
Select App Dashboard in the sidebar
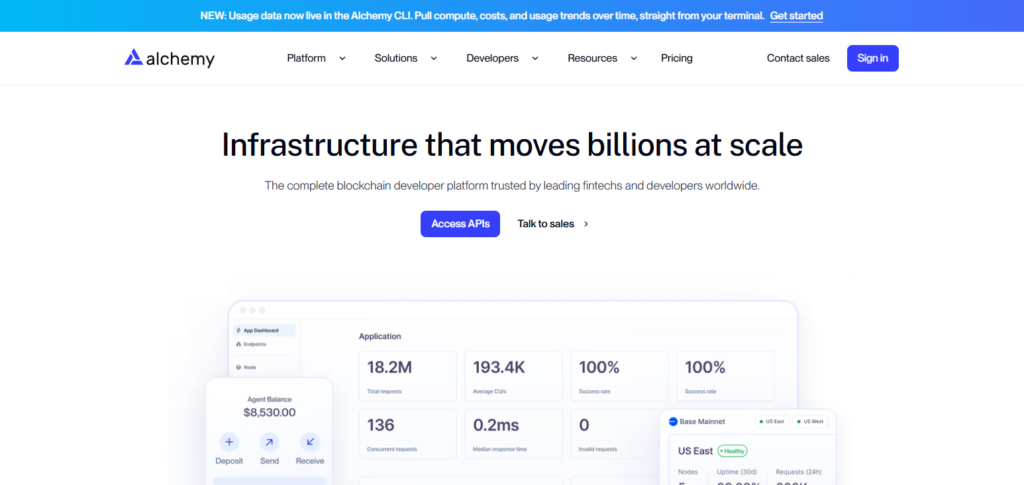coord(264,330)
